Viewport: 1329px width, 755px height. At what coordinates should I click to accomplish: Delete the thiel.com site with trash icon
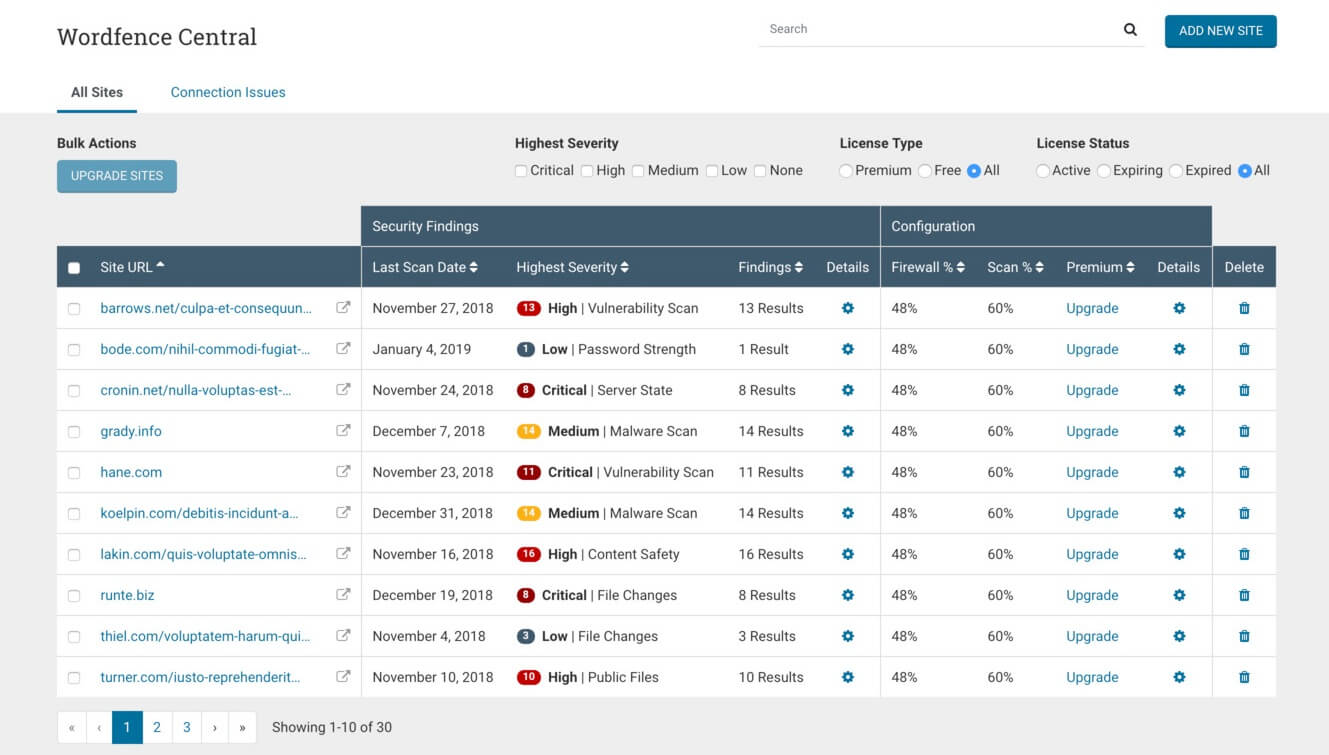[x=1244, y=636]
